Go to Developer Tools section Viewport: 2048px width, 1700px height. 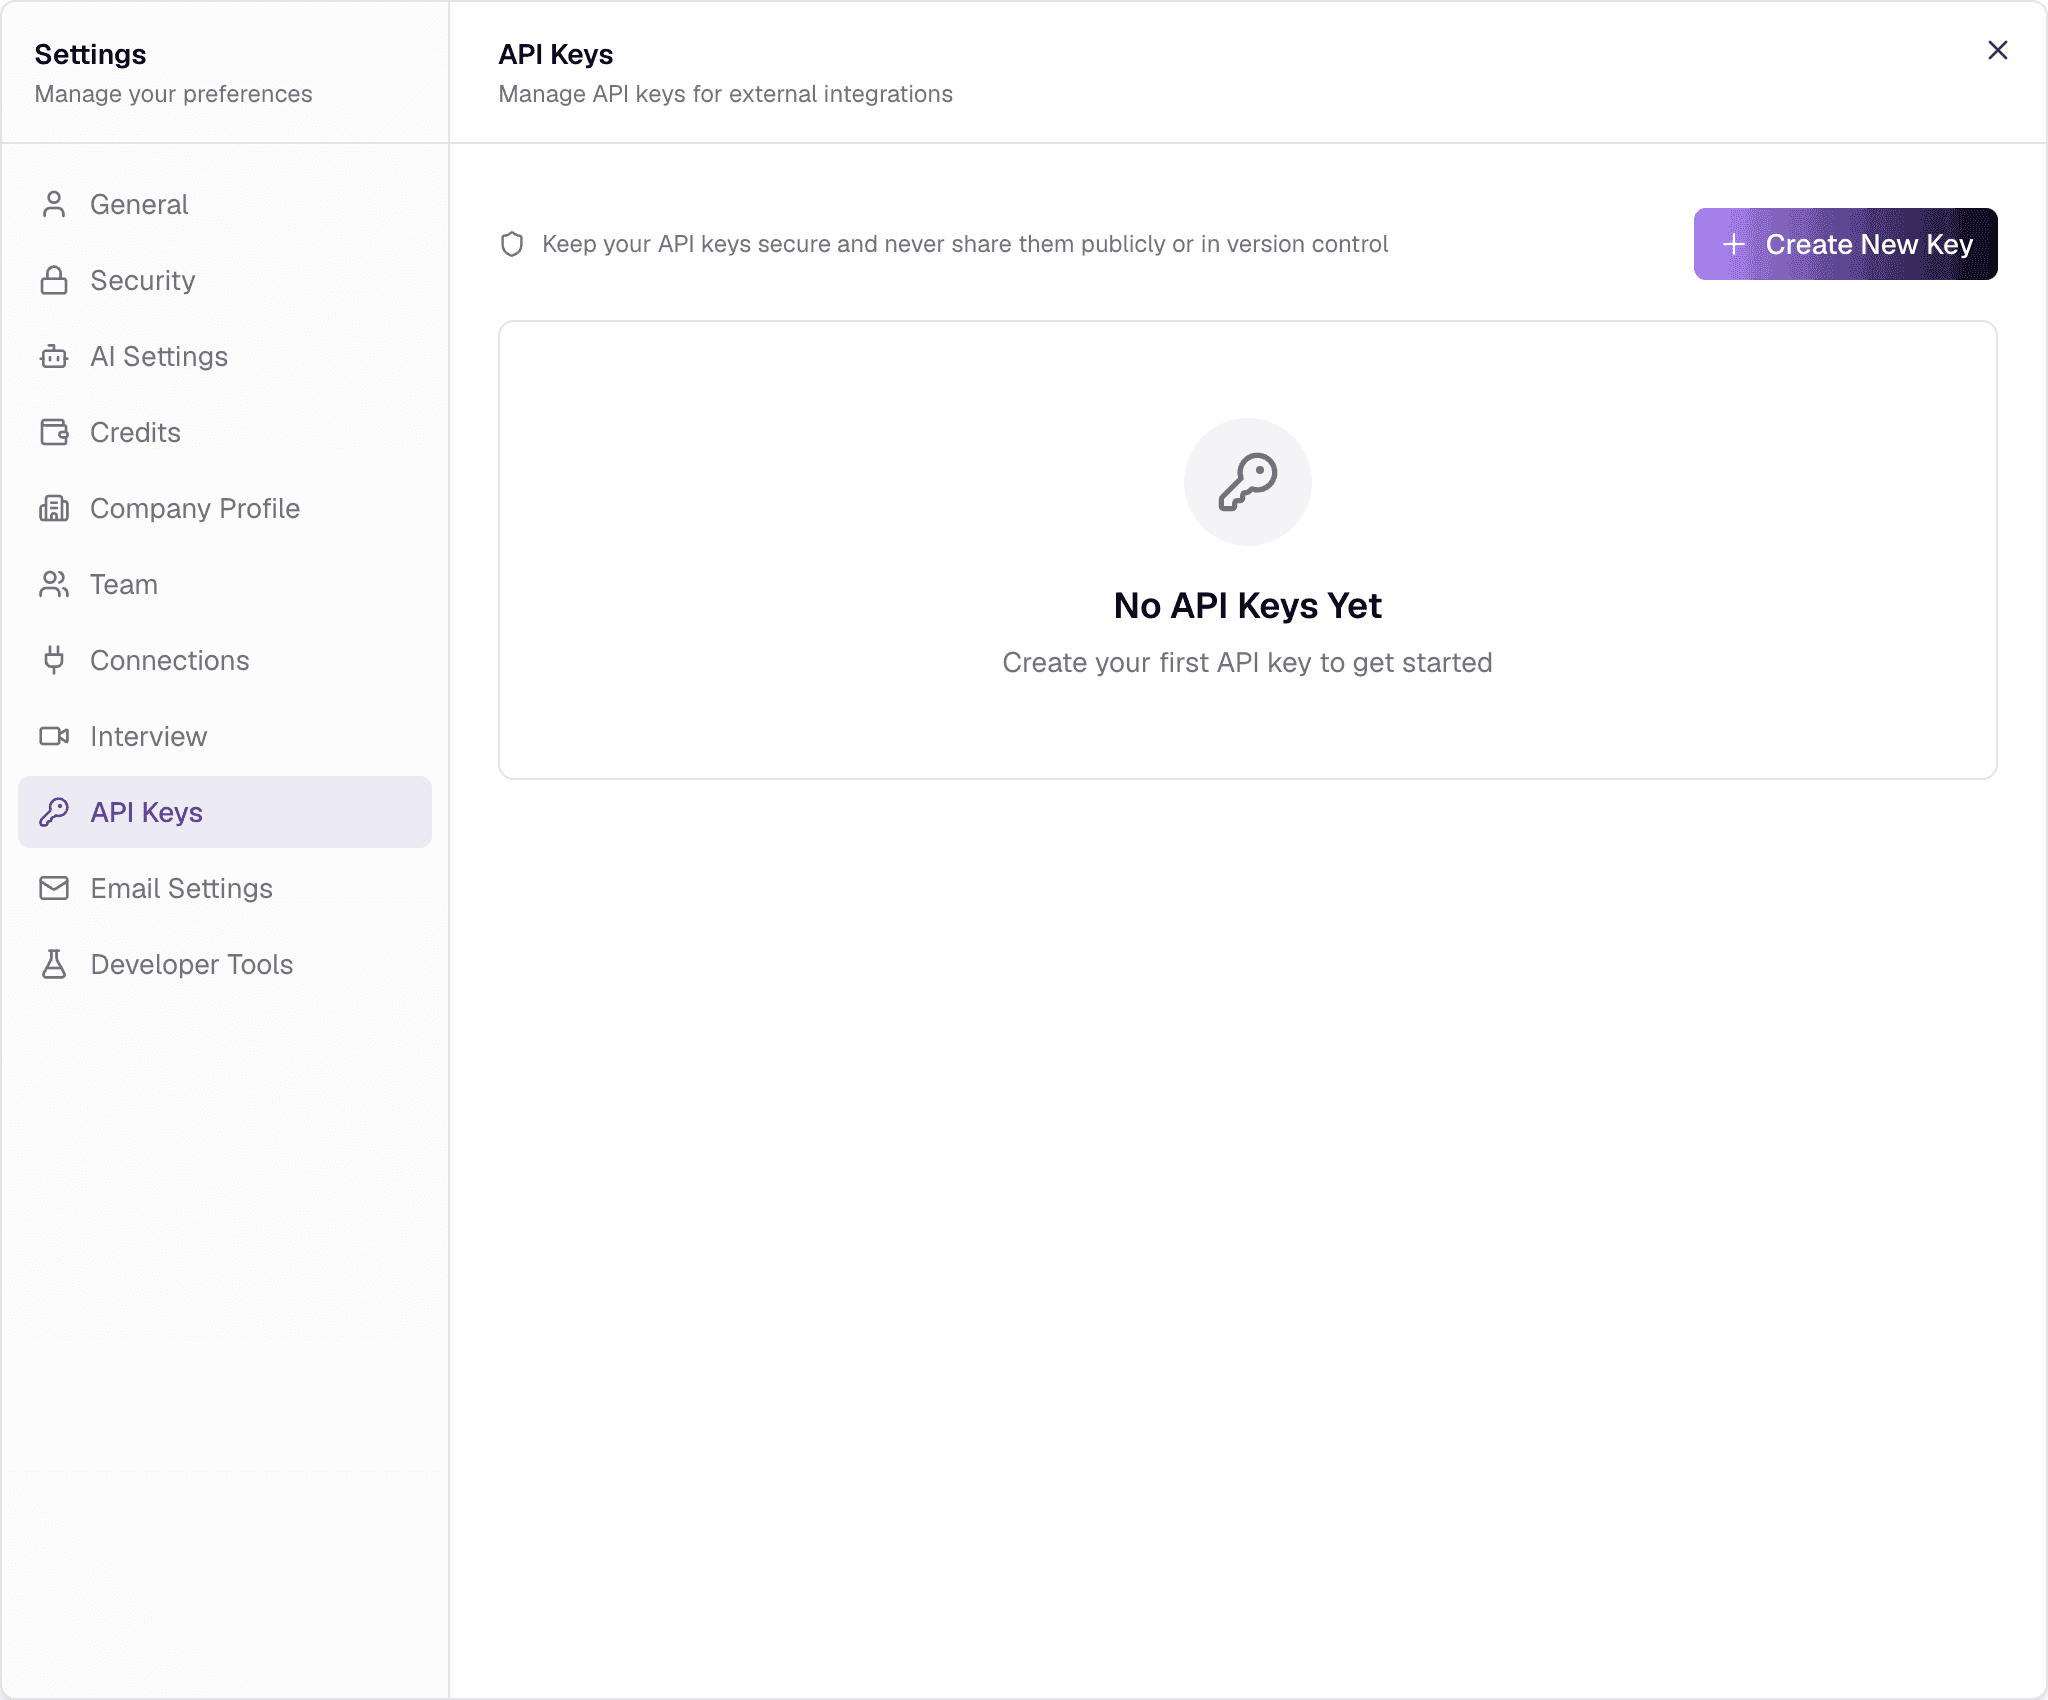click(225, 964)
